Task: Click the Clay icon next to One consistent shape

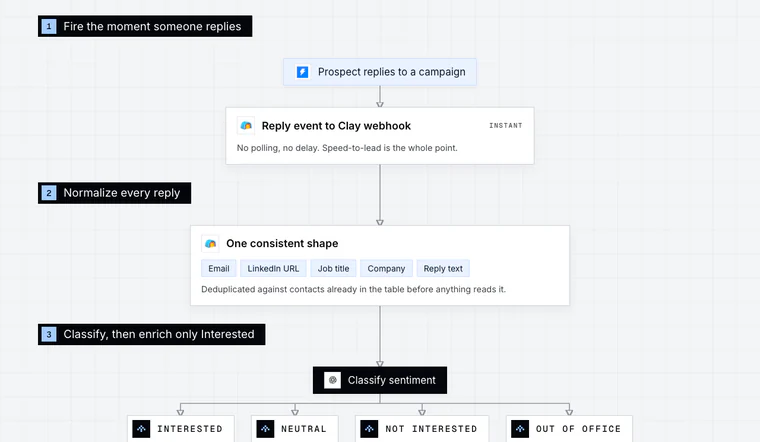Action: pyautogui.click(x=210, y=243)
